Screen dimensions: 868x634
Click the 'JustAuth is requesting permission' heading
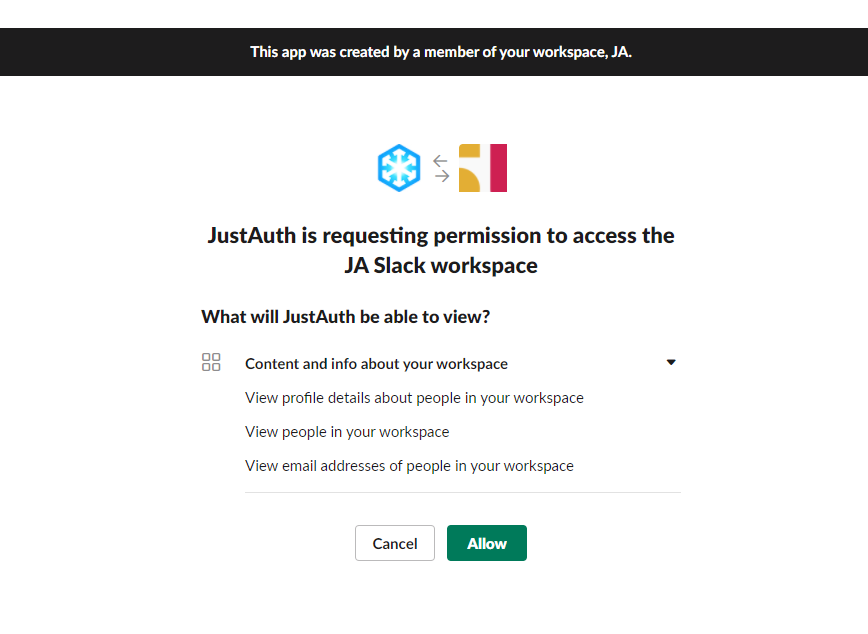click(441, 250)
